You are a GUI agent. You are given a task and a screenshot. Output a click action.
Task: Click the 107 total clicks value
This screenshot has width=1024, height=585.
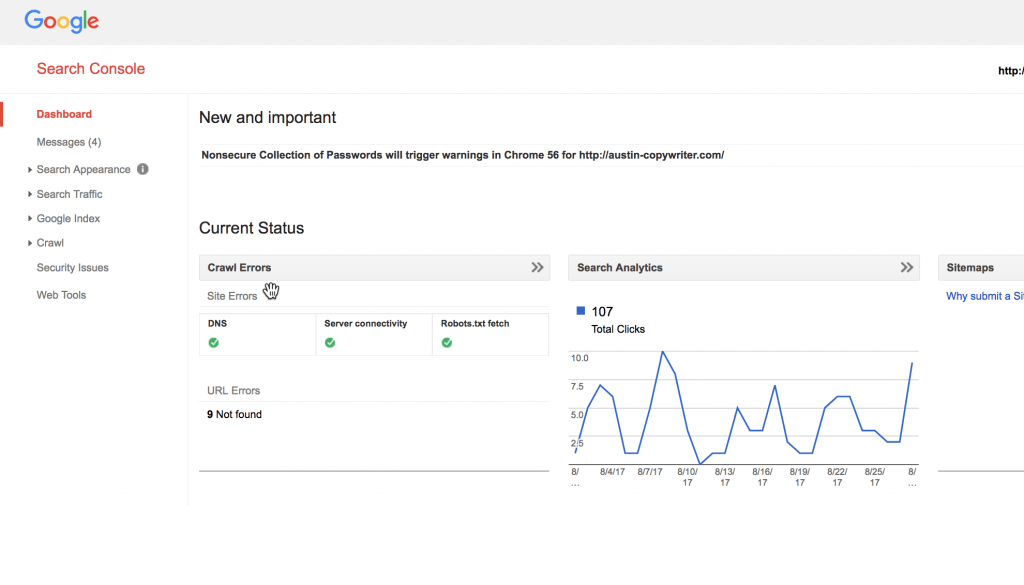coord(602,312)
